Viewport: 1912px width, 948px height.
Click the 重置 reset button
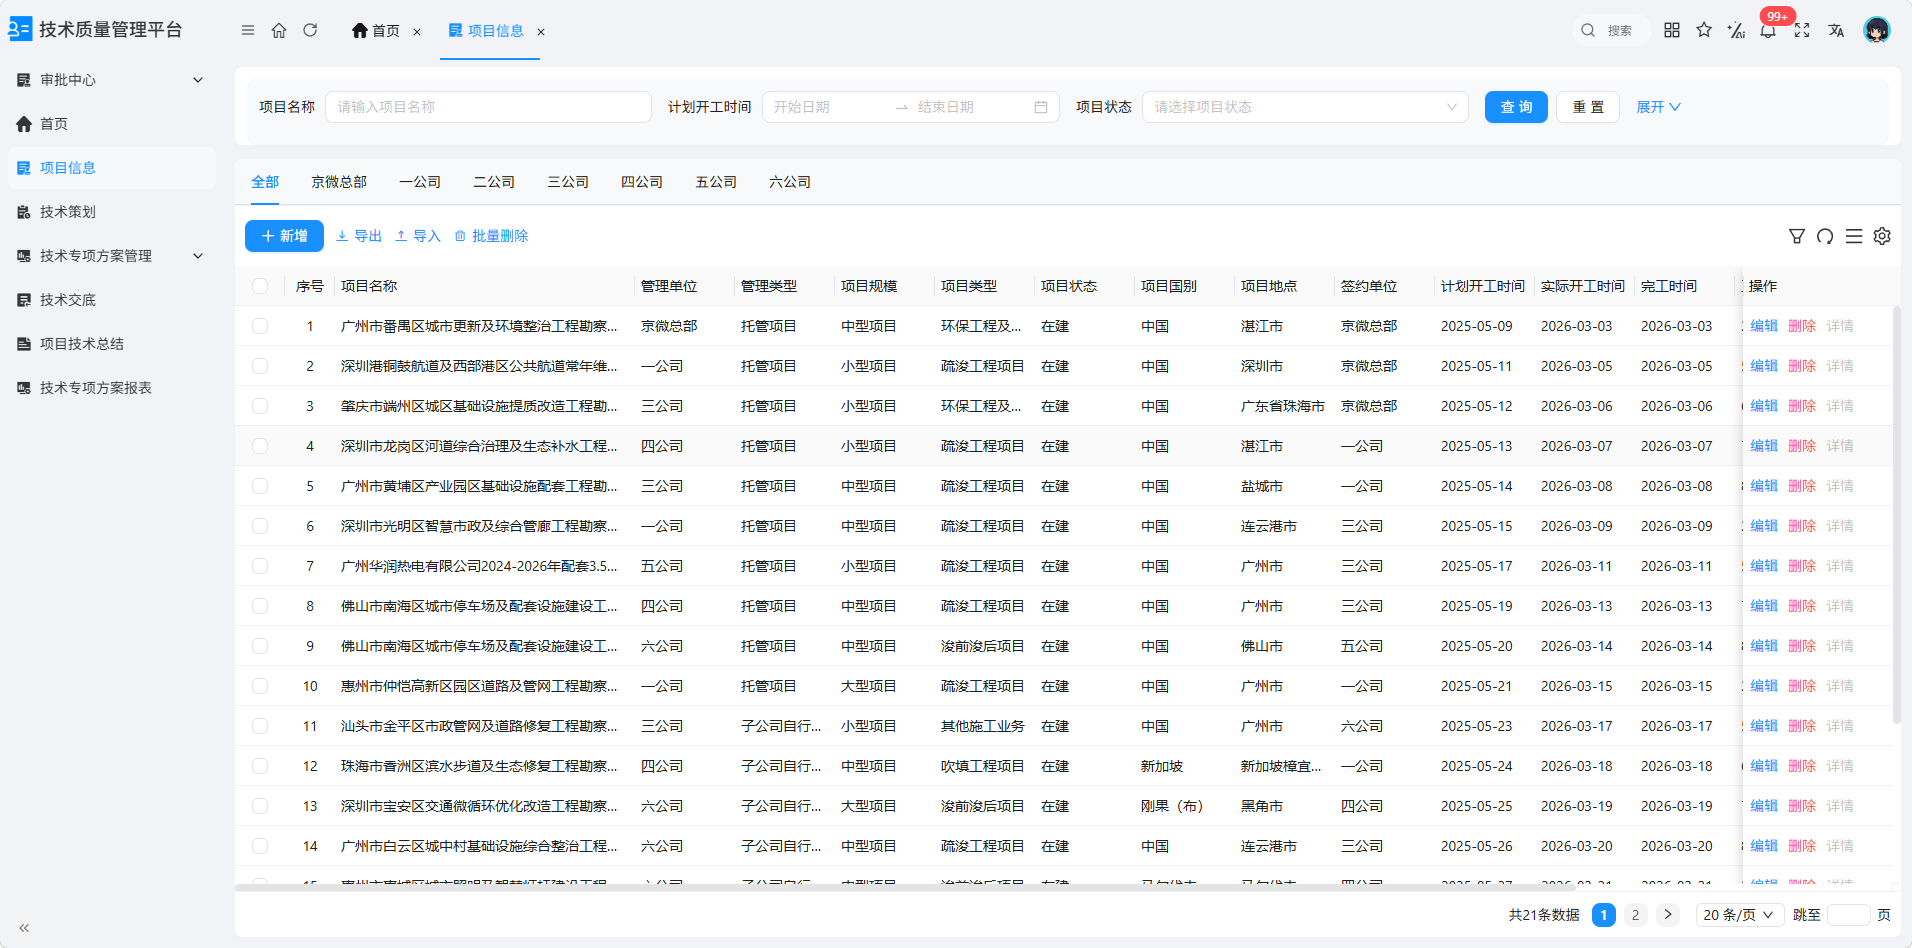point(1588,107)
